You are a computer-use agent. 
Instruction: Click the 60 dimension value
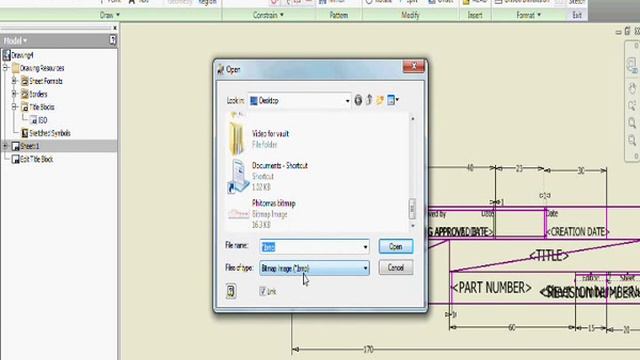tap(511, 327)
